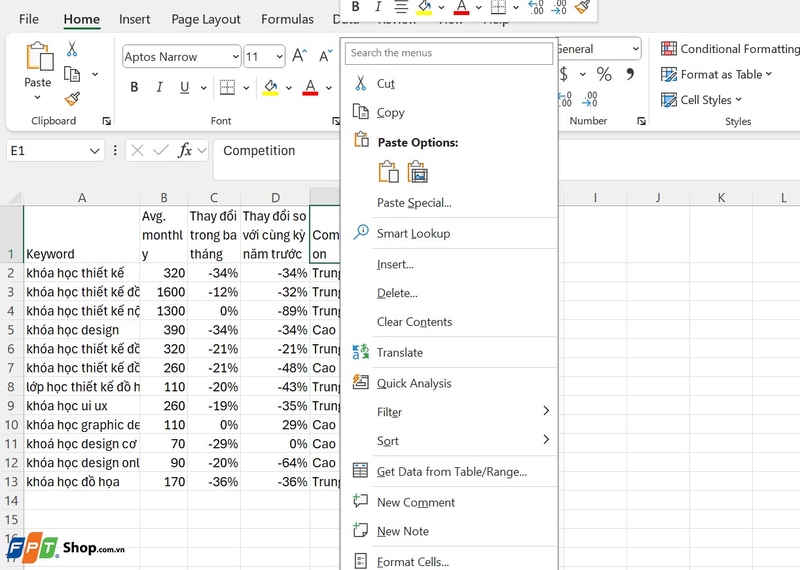Open the Name Box dropdown for E1
This screenshot has height=570, width=800.
(94, 151)
